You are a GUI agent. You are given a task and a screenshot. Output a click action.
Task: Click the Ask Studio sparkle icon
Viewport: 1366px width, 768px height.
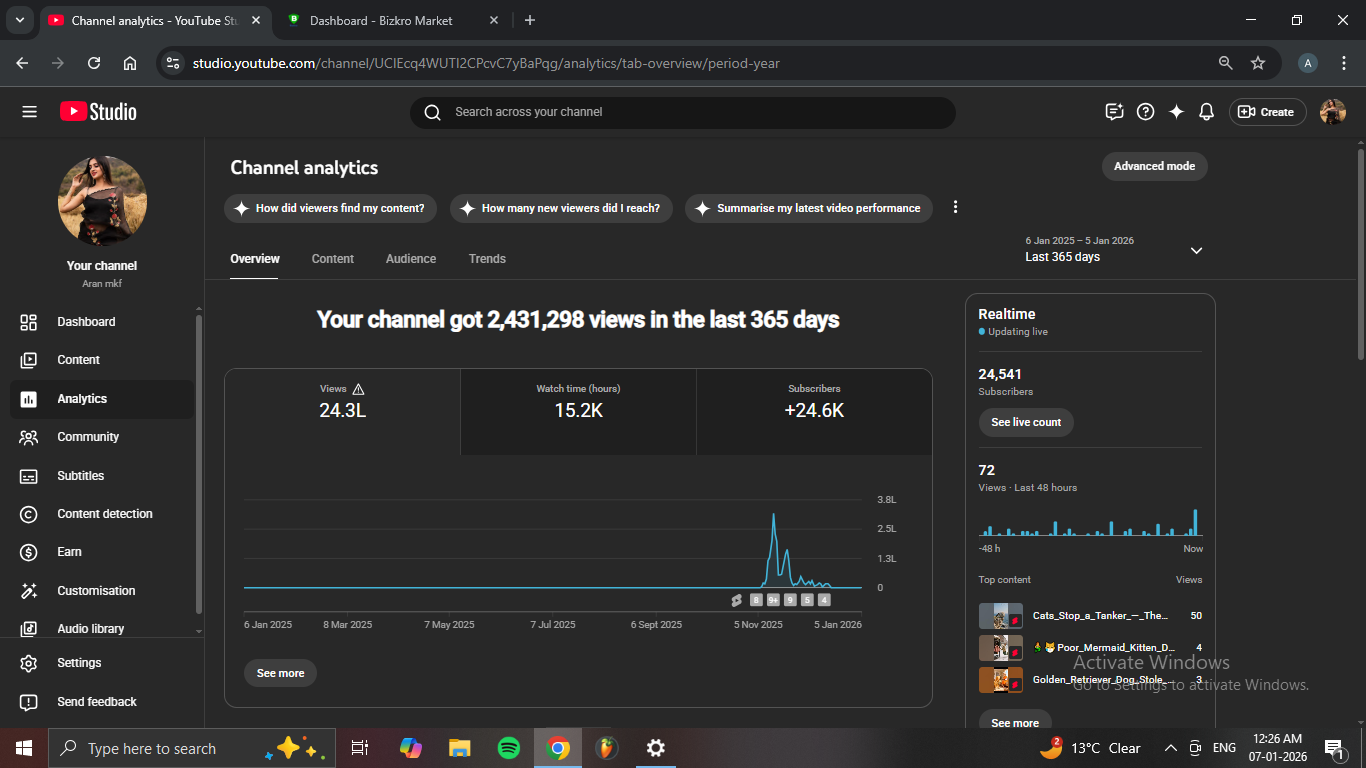pyautogui.click(x=1176, y=112)
